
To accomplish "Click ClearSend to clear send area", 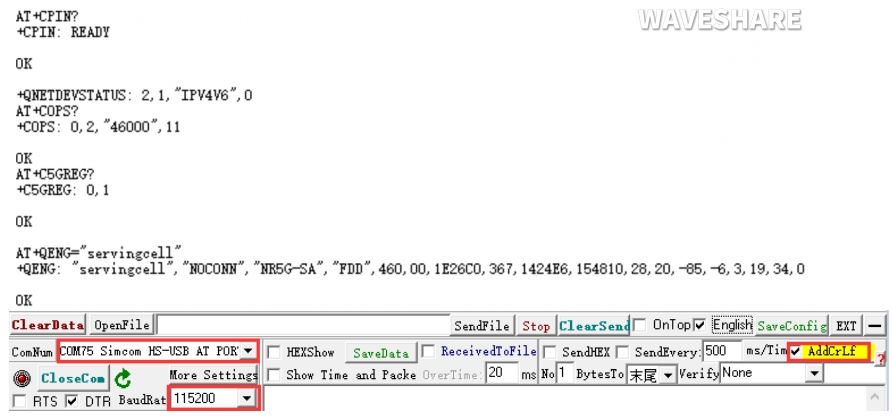I will [x=593, y=326].
